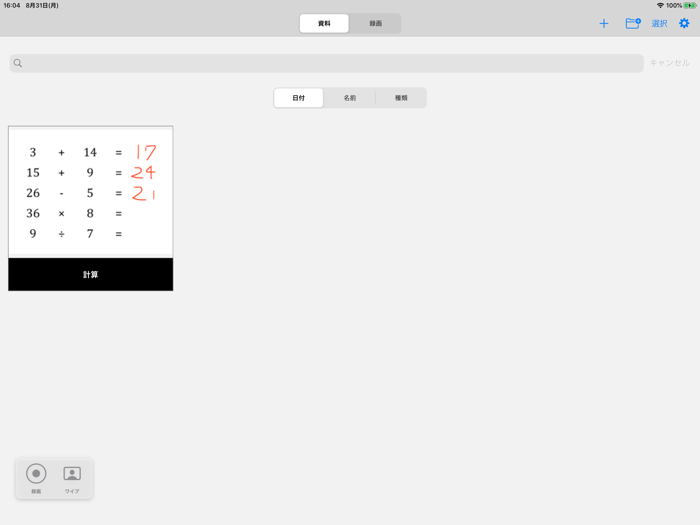Tap the battery indicator icon
The image size is (700, 525).
(690, 5)
